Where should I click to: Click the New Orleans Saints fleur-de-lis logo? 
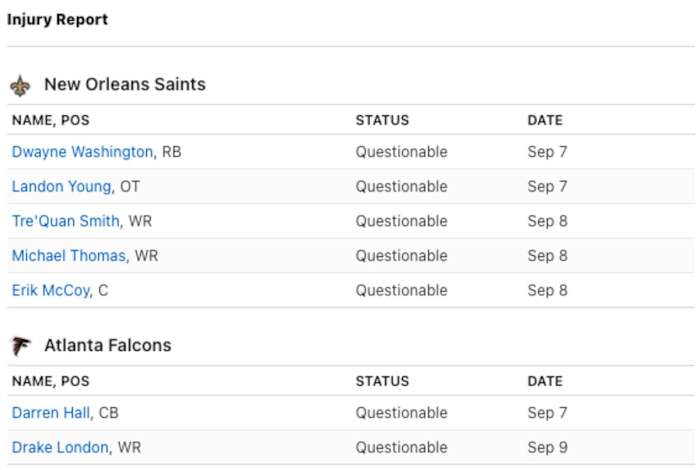[20, 85]
